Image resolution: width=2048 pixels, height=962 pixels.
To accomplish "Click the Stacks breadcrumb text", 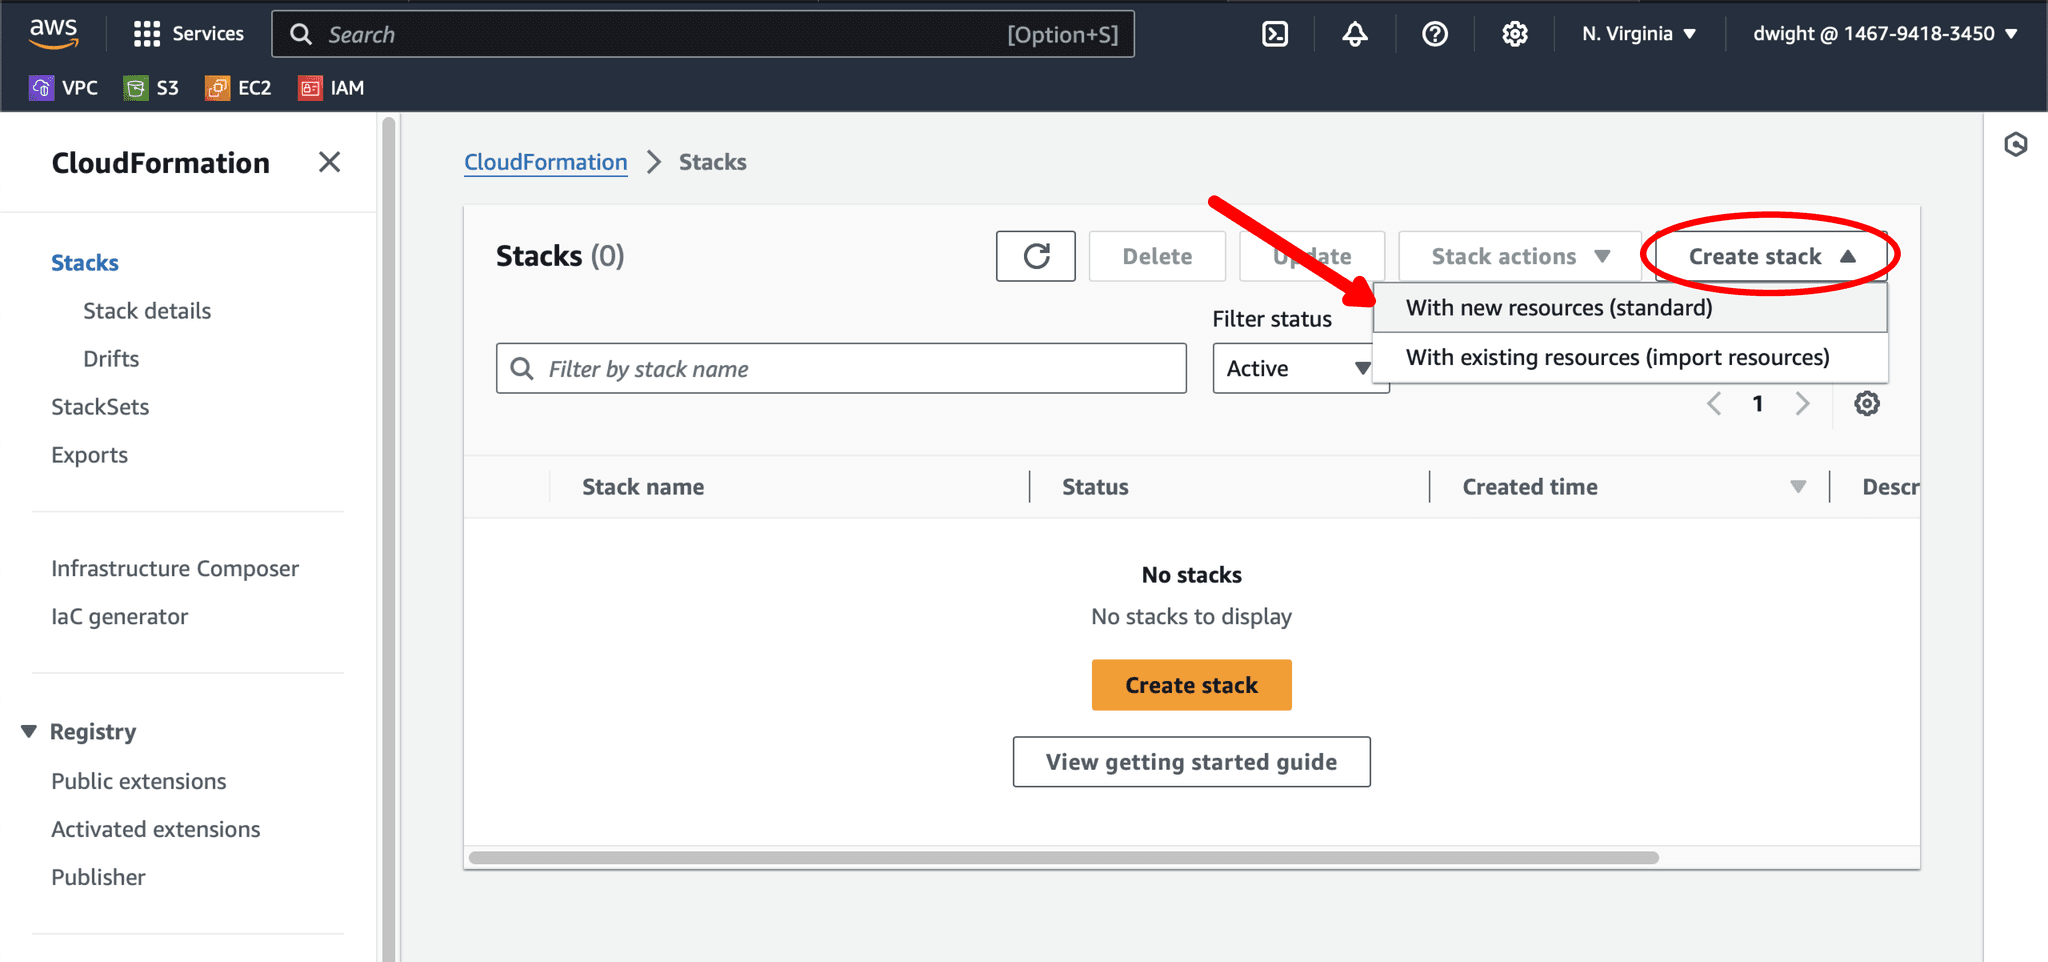I will tap(713, 162).
